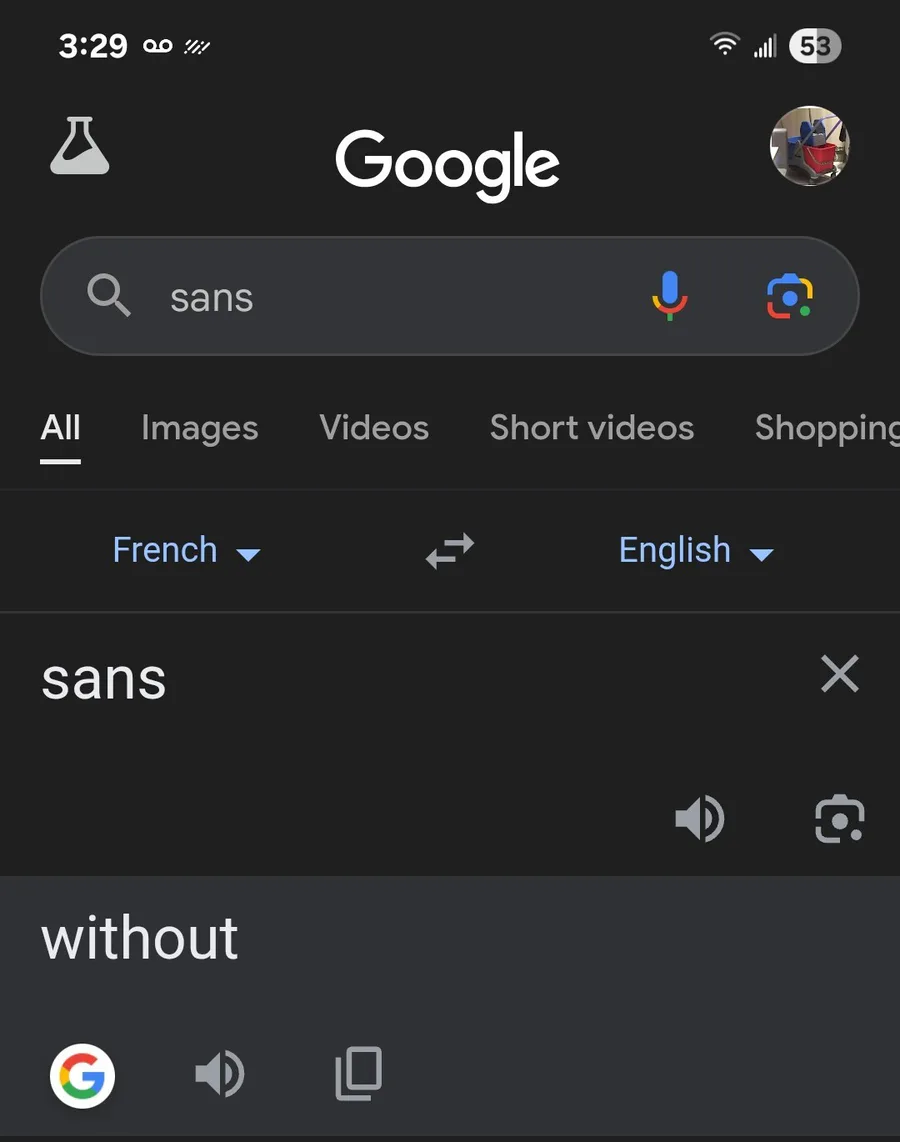The width and height of the screenshot is (900, 1142).
Task: Copy the translation 'without' to clipboard
Action: (358, 1074)
